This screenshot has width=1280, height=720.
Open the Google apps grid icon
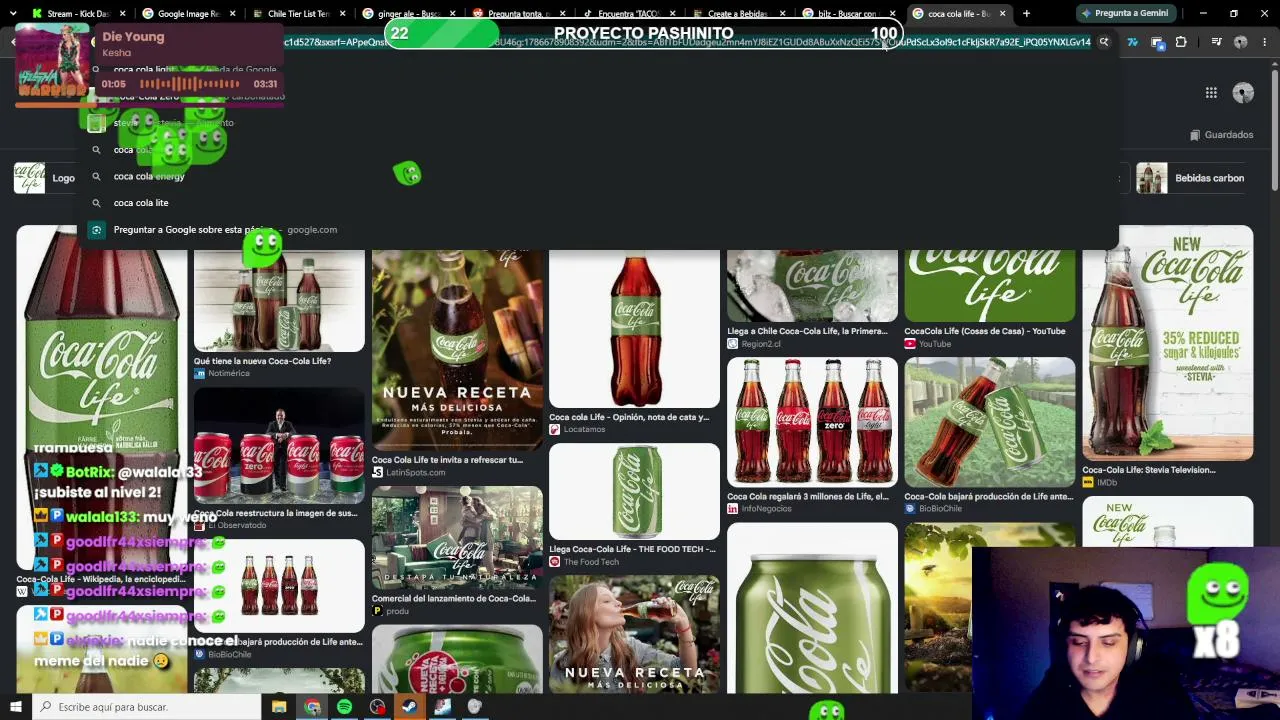pyautogui.click(x=1211, y=93)
